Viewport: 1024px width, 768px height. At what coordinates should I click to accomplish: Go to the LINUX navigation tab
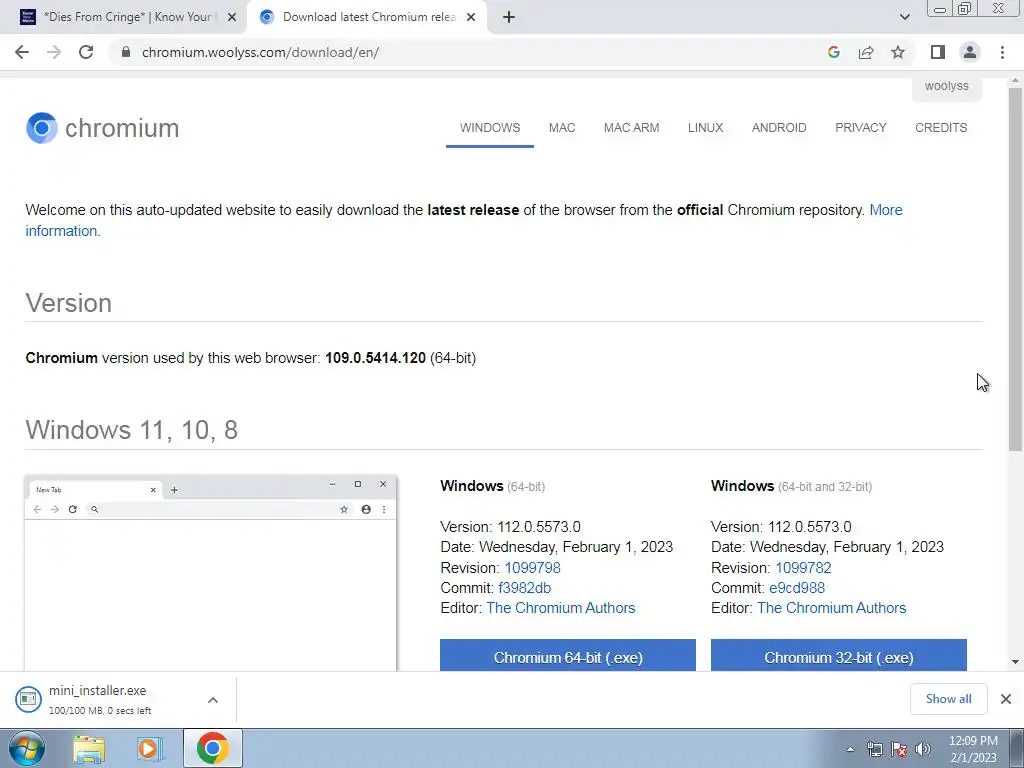tap(705, 128)
